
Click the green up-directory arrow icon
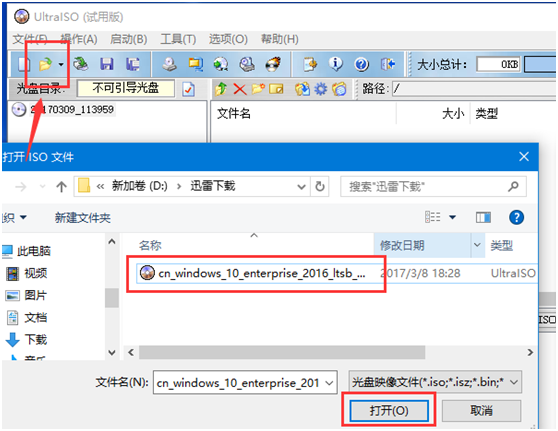[221, 89]
